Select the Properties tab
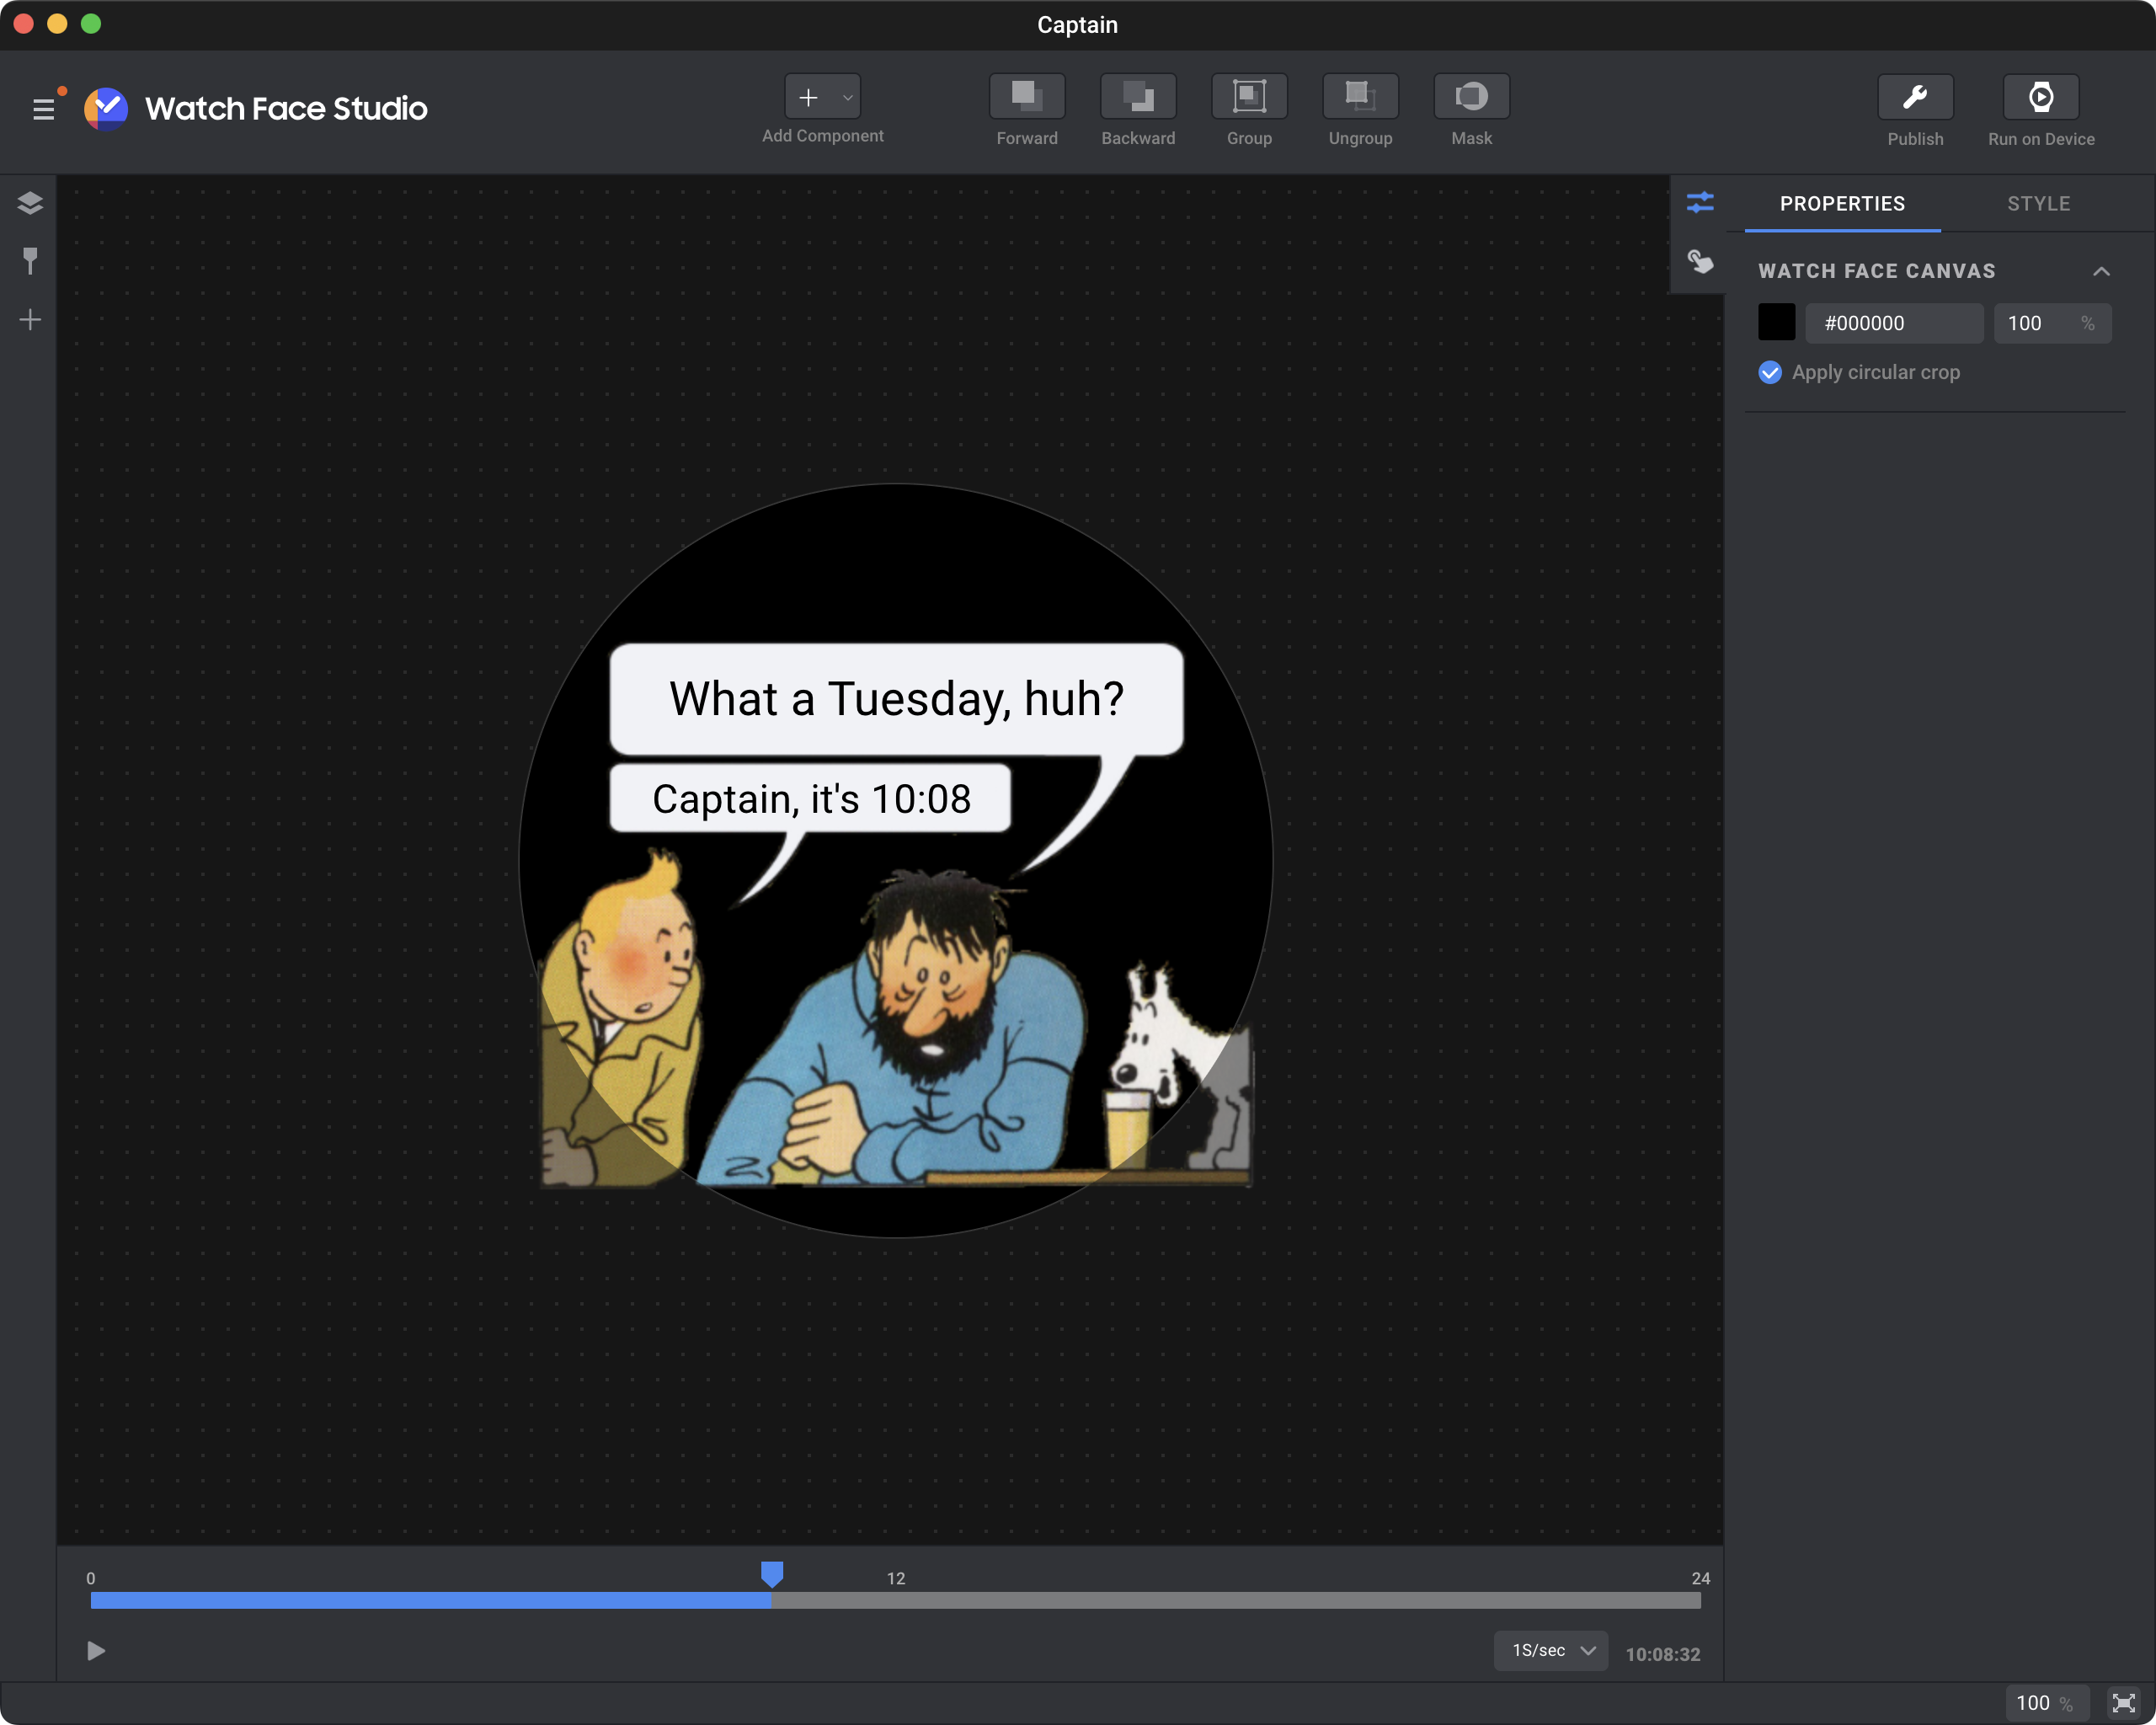 pyautogui.click(x=1841, y=203)
